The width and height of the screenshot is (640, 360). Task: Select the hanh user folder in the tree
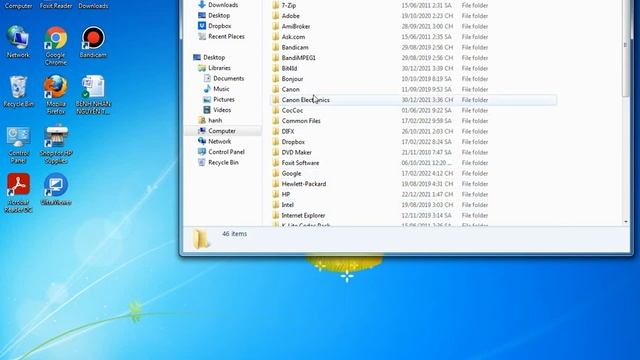pos(215,120)
